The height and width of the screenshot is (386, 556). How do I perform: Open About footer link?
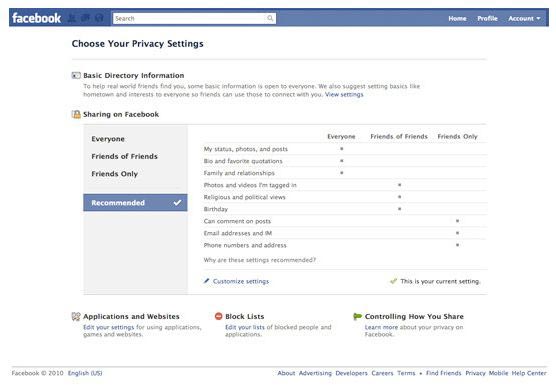pyautogui.click(x=286, y=373)
